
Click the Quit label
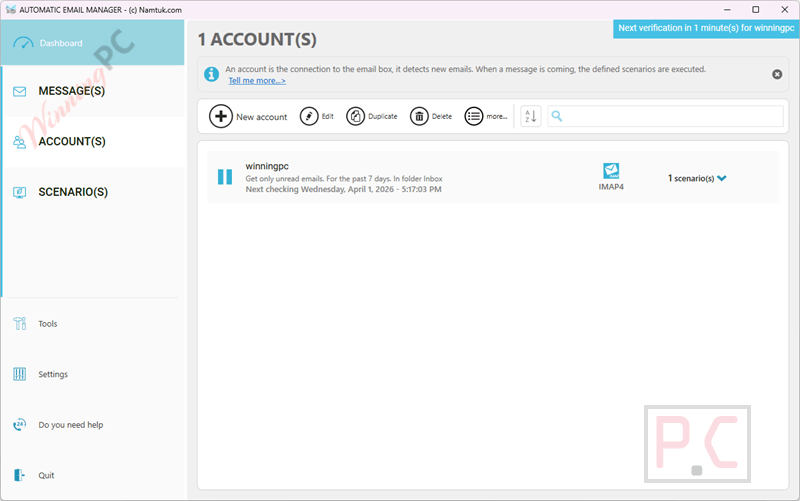click(46, 475)
